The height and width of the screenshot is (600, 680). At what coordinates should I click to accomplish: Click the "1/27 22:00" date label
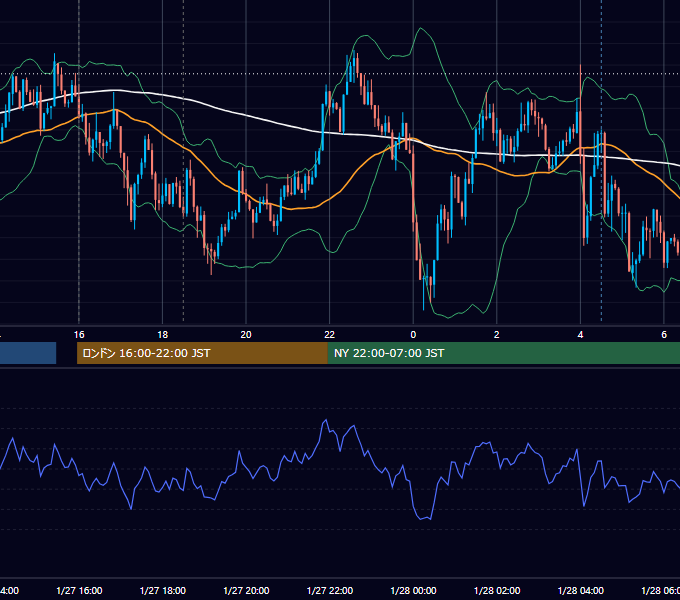[330, 590]
